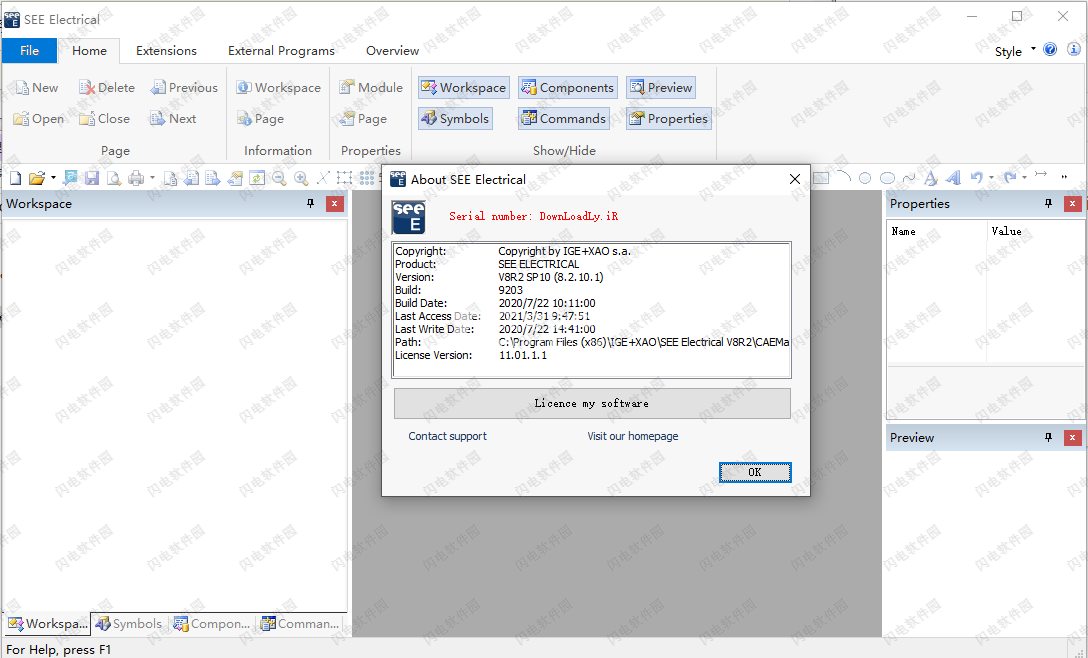Go to Next page
The image size is (1088, 658).
pyautogui.click(x=173, y=119)
